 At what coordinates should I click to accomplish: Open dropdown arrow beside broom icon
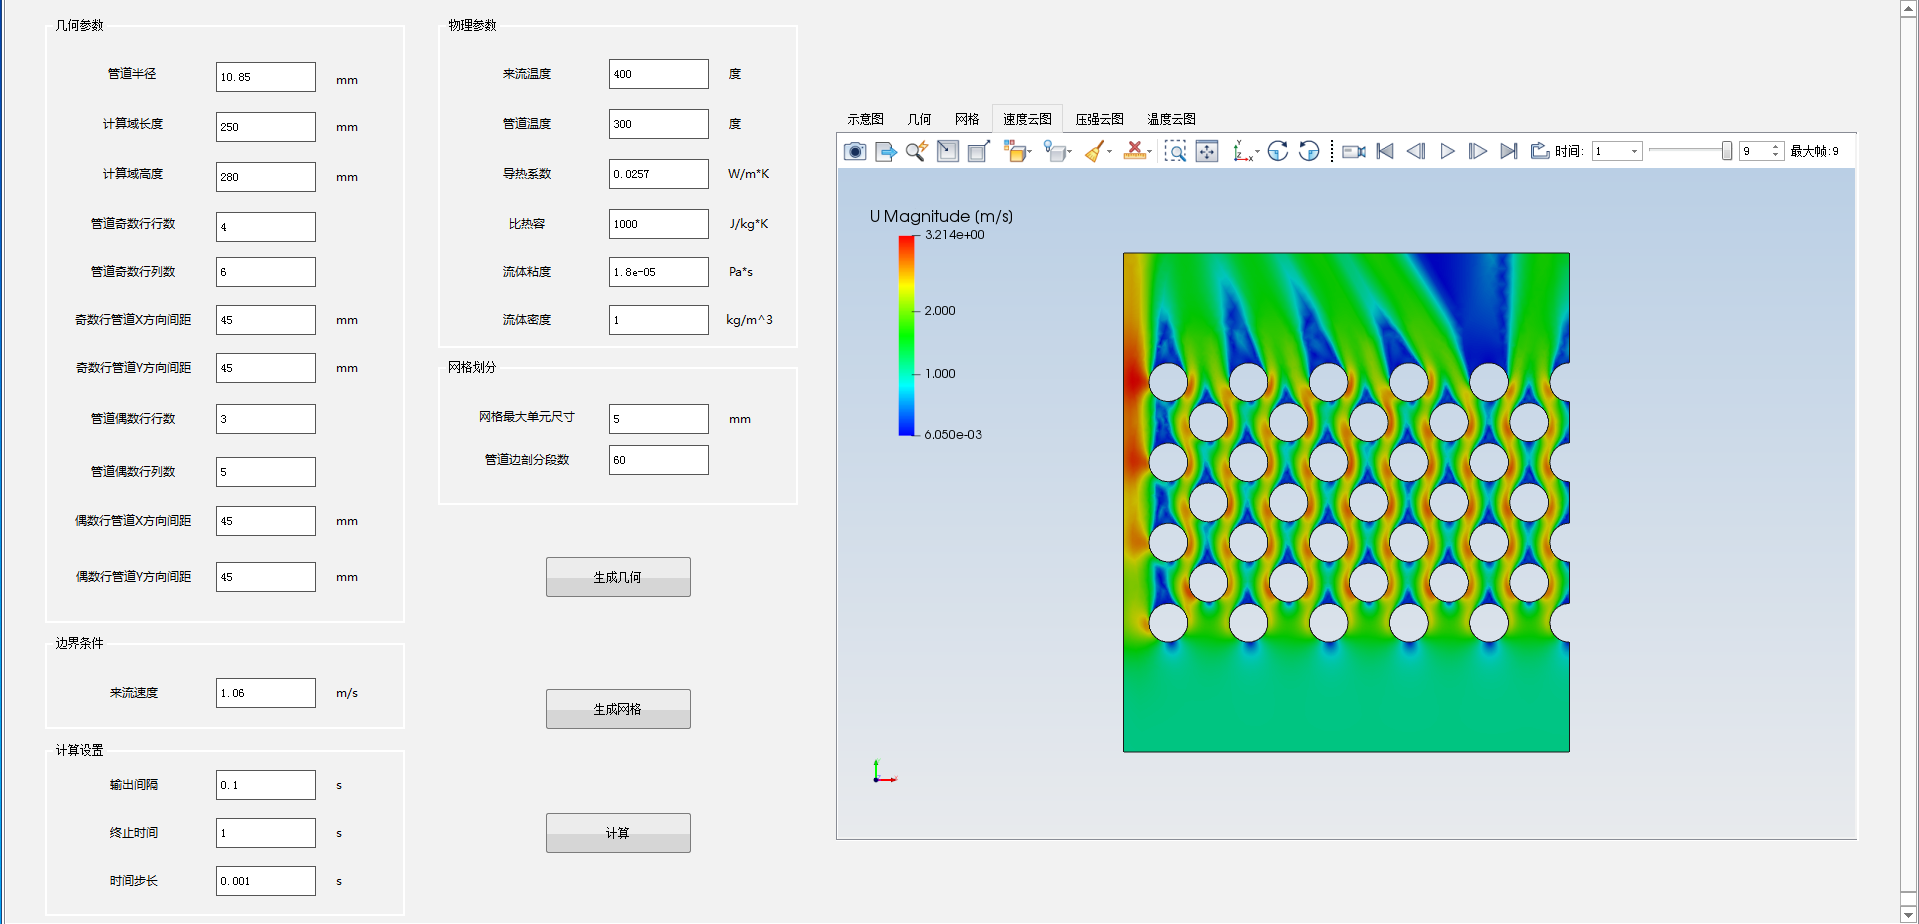(x=1109, y=152)
